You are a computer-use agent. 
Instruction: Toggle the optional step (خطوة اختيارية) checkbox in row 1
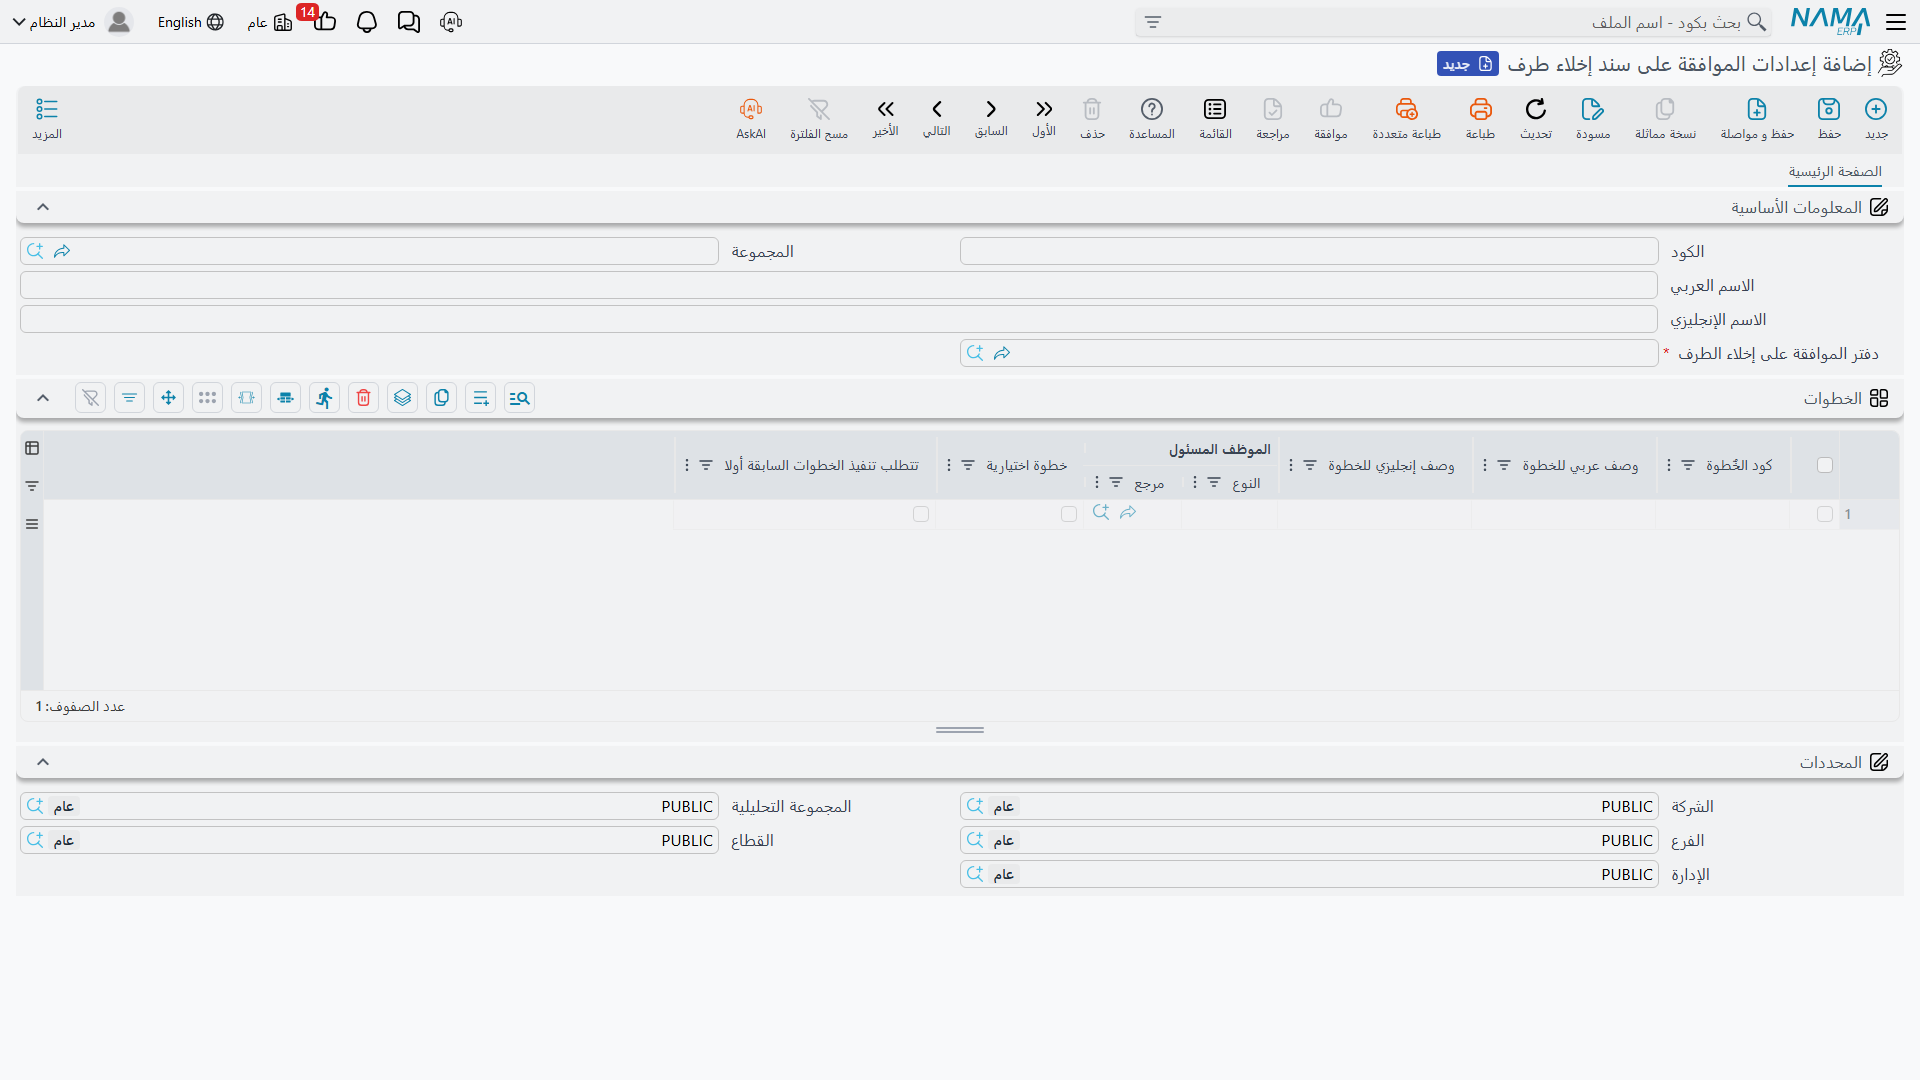pyautogui.click(x=1069, y=514)
